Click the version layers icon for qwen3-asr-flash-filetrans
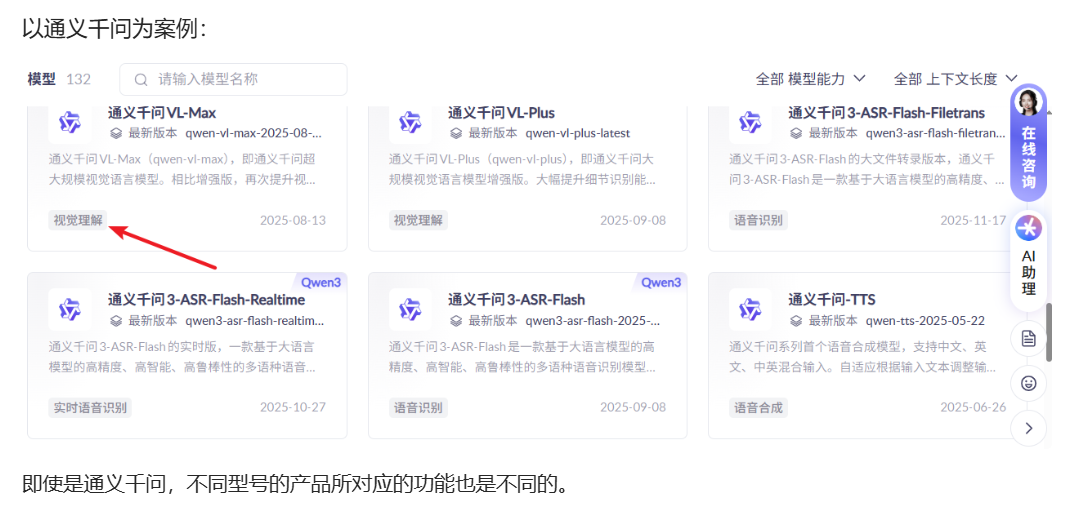The image size is (1086, 521). 796,134
